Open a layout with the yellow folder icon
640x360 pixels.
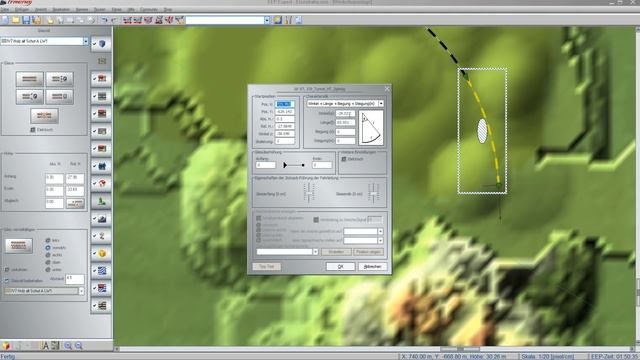[x=16, y=20]
